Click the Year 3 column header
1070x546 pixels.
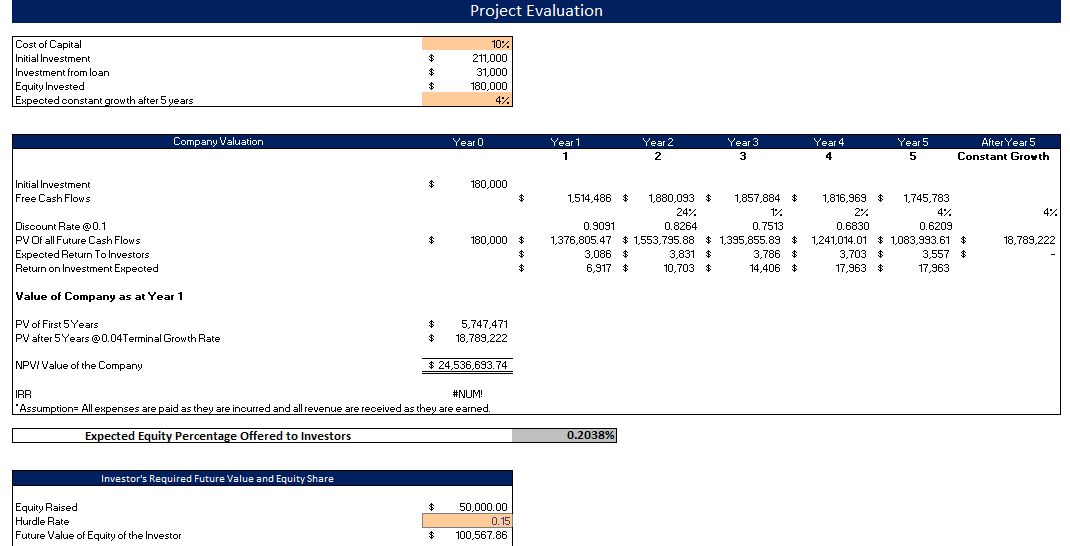coord(742,142)
